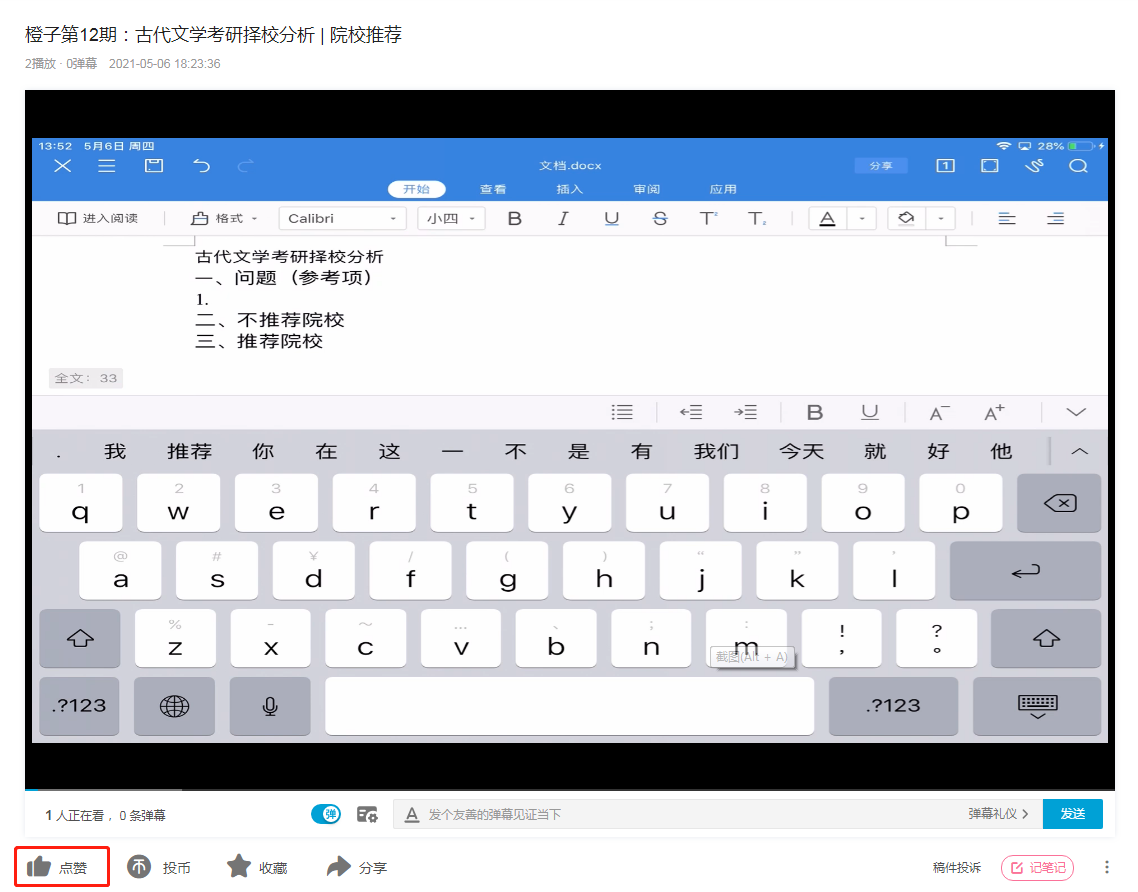Click the align left icon

[1007, 218]
